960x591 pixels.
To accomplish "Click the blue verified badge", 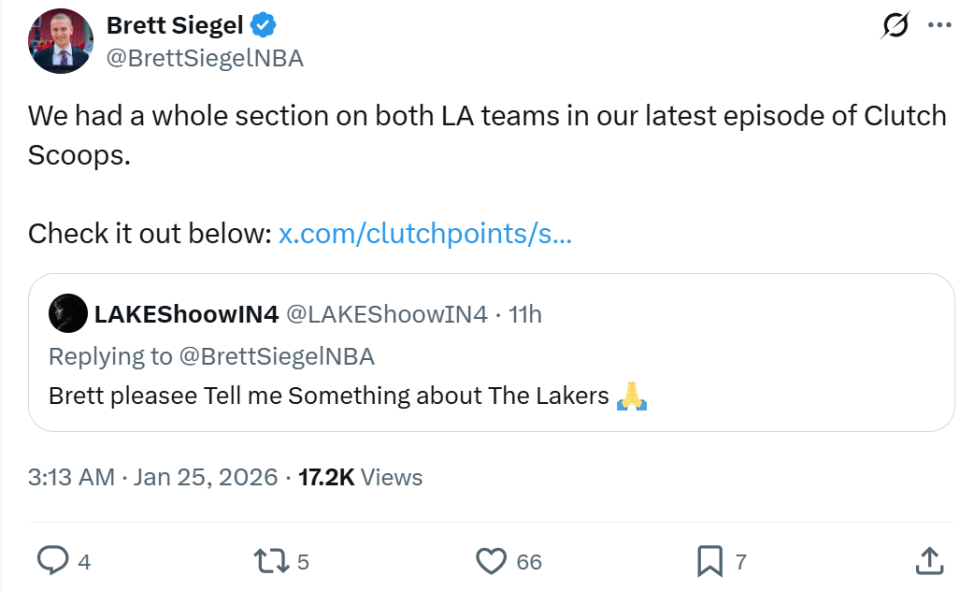I will 263,25.
